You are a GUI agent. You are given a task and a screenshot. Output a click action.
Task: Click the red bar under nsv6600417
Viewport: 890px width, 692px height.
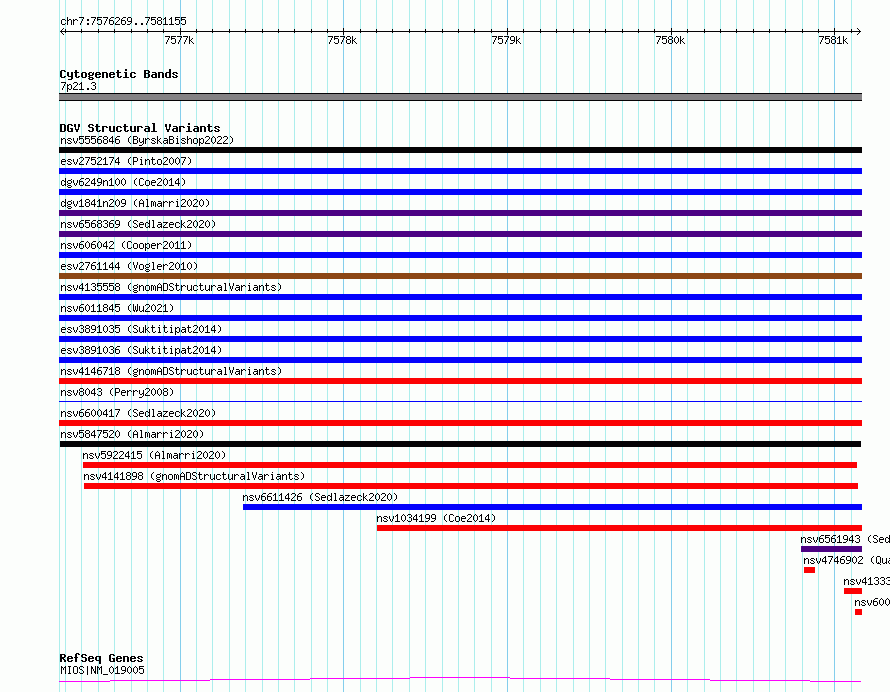tap(460, 423)
